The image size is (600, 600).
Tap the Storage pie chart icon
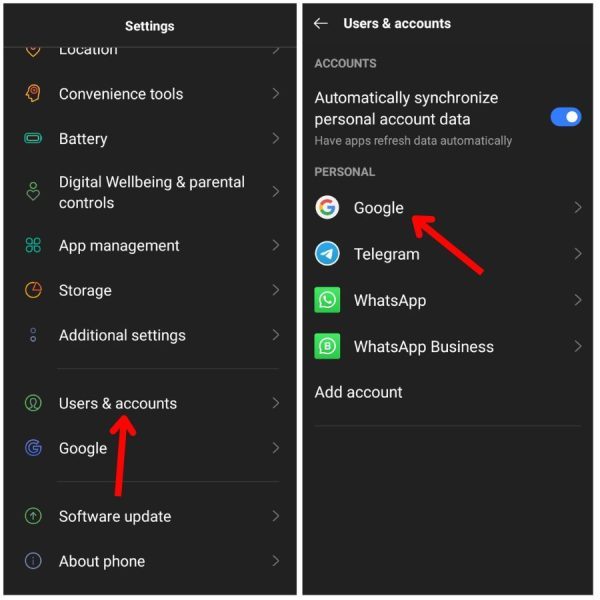click(x=33, y=290)
